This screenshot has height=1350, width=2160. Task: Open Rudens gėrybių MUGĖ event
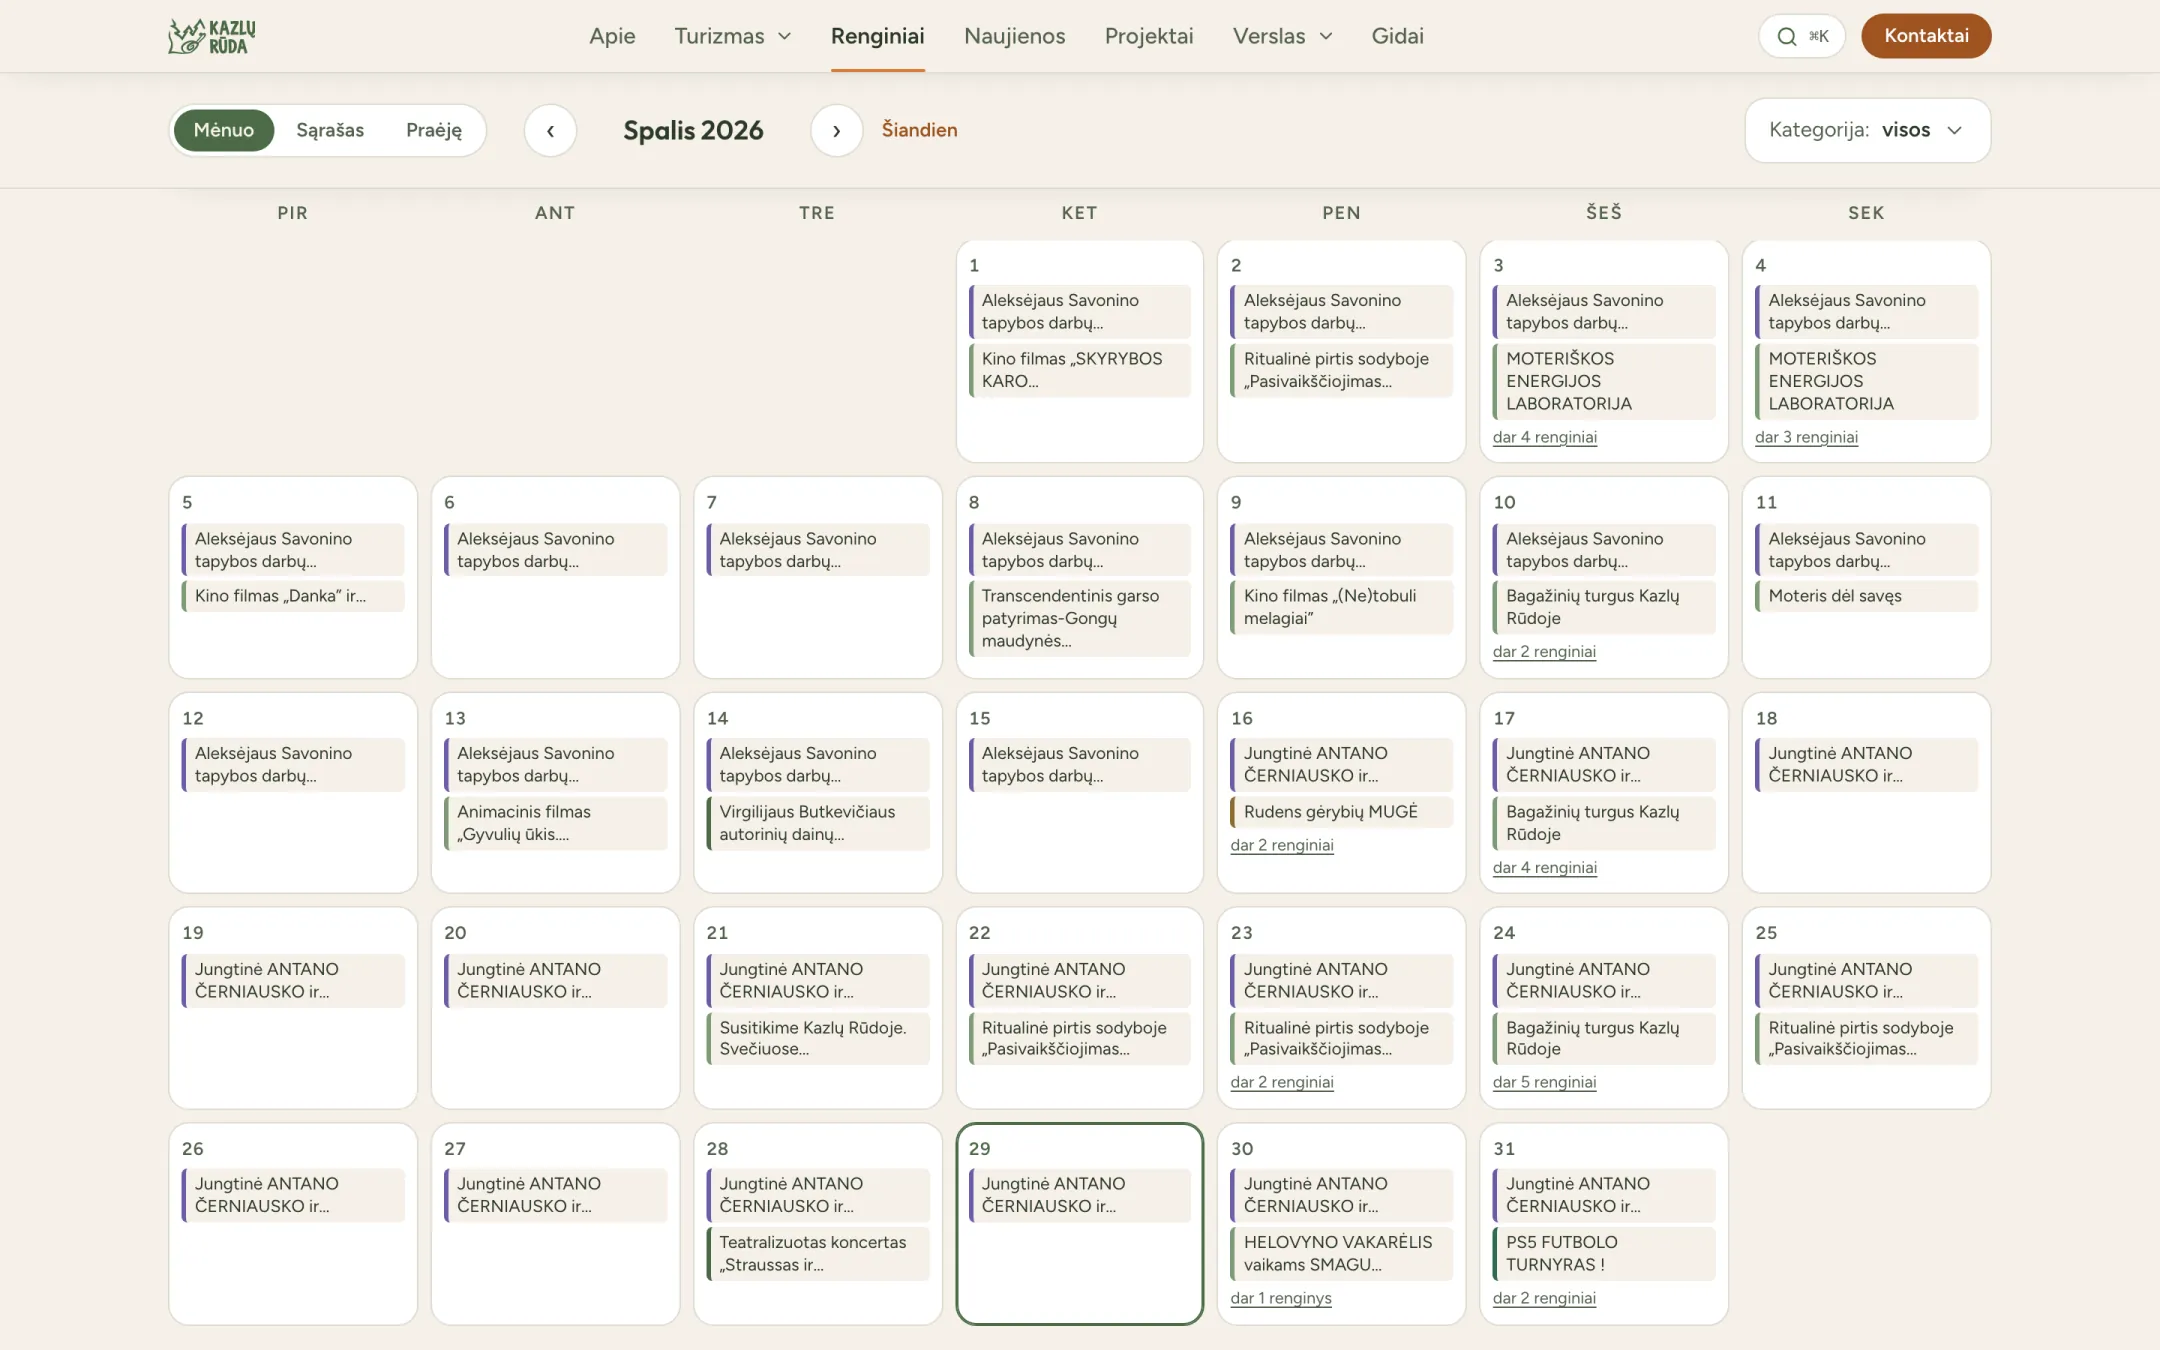[x=1341, y=812]
